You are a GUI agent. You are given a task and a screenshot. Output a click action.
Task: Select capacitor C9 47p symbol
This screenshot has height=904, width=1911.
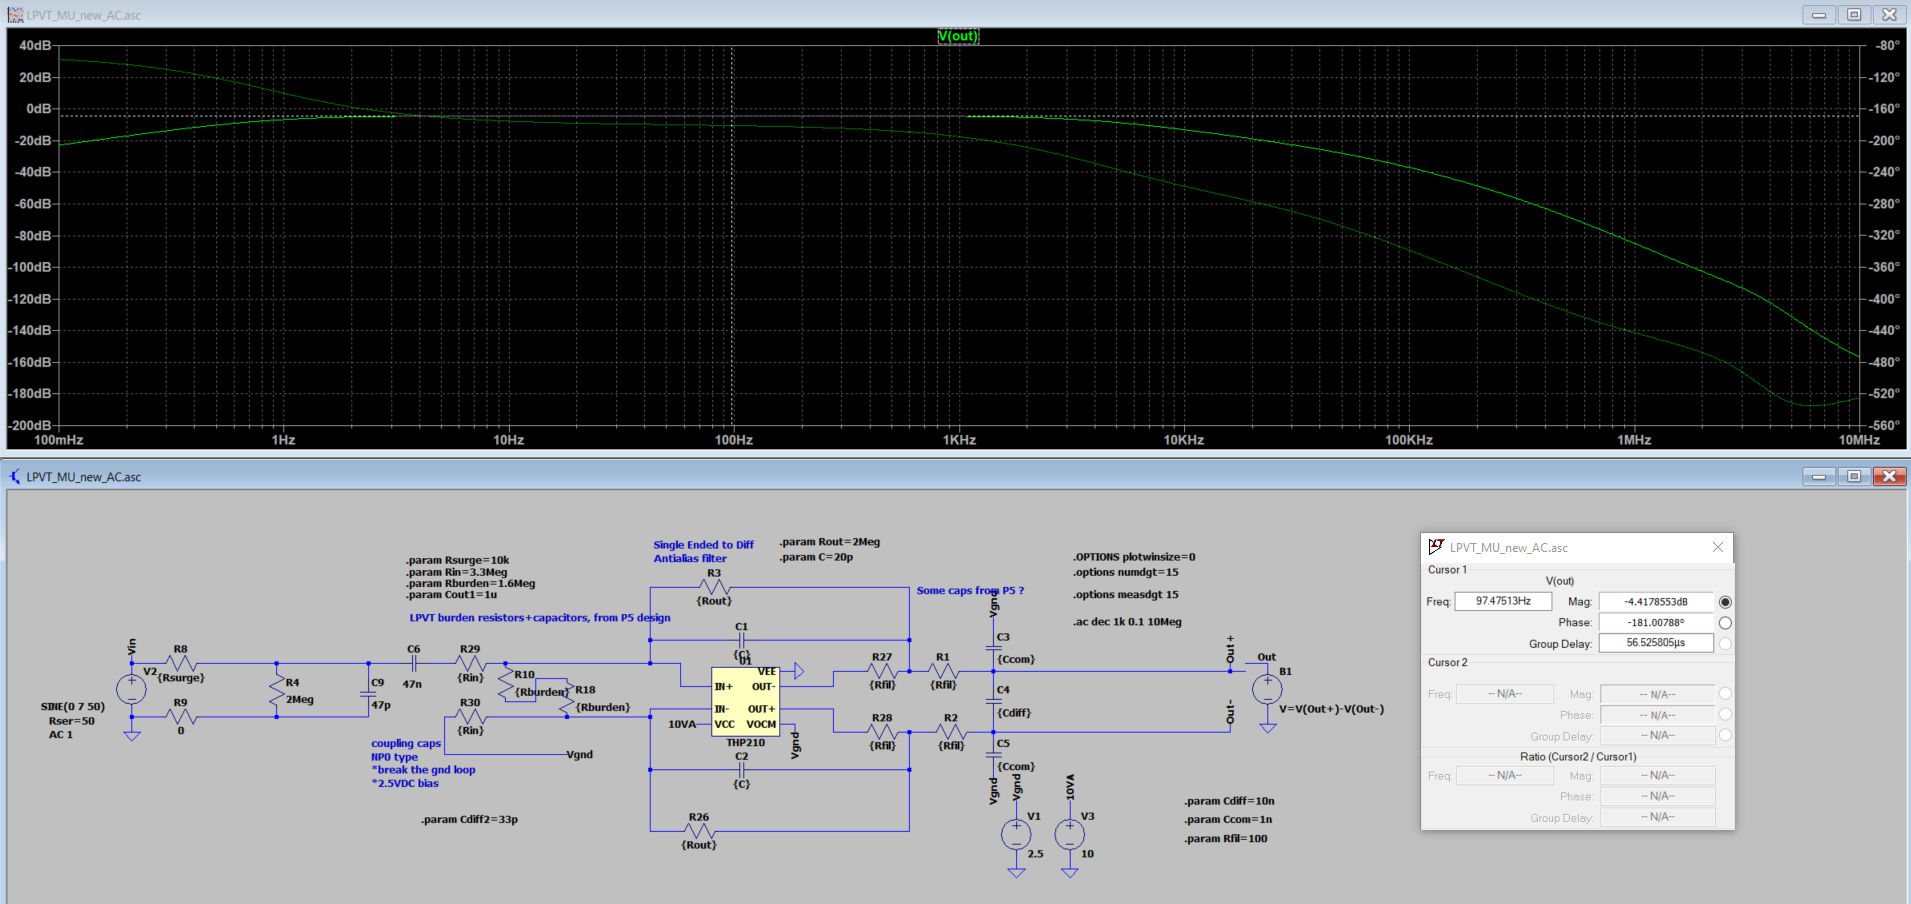tap(369, 693)
